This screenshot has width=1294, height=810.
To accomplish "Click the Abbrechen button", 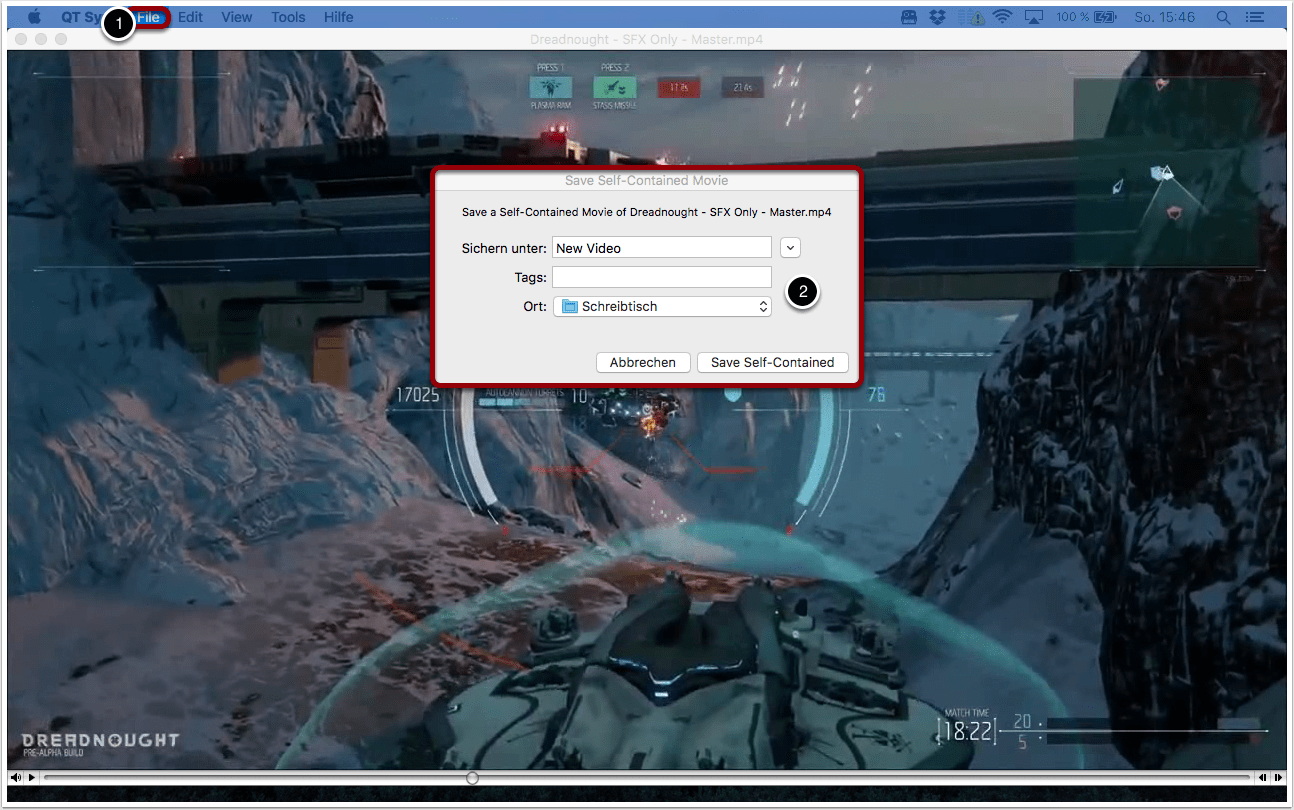I will coord(642,362).
